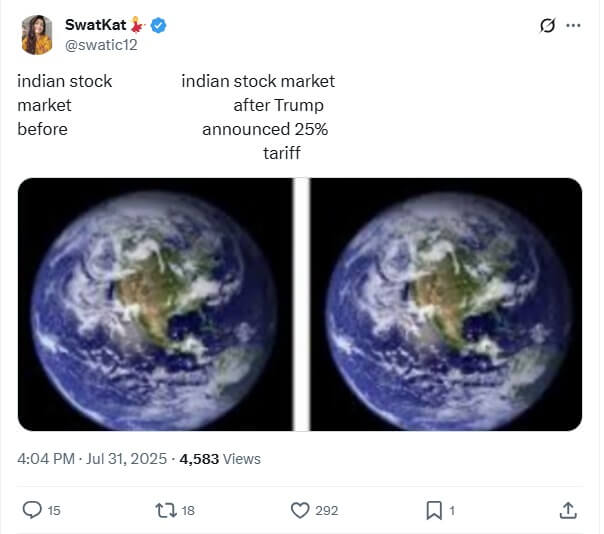Viewport: 604px width, 534px height.
Task: Click the like count of 292
Action: (x=326, y=510)
